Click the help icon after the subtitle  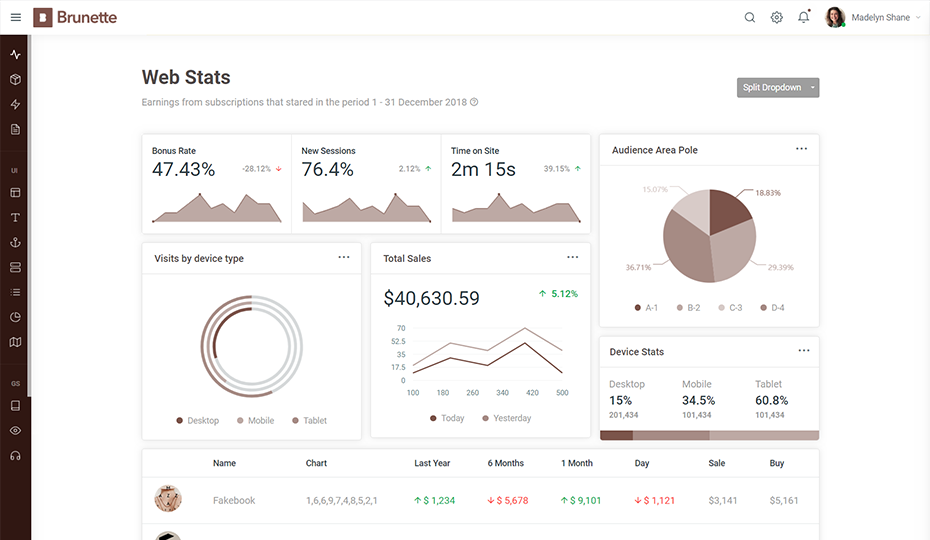[x=474, y=102]
